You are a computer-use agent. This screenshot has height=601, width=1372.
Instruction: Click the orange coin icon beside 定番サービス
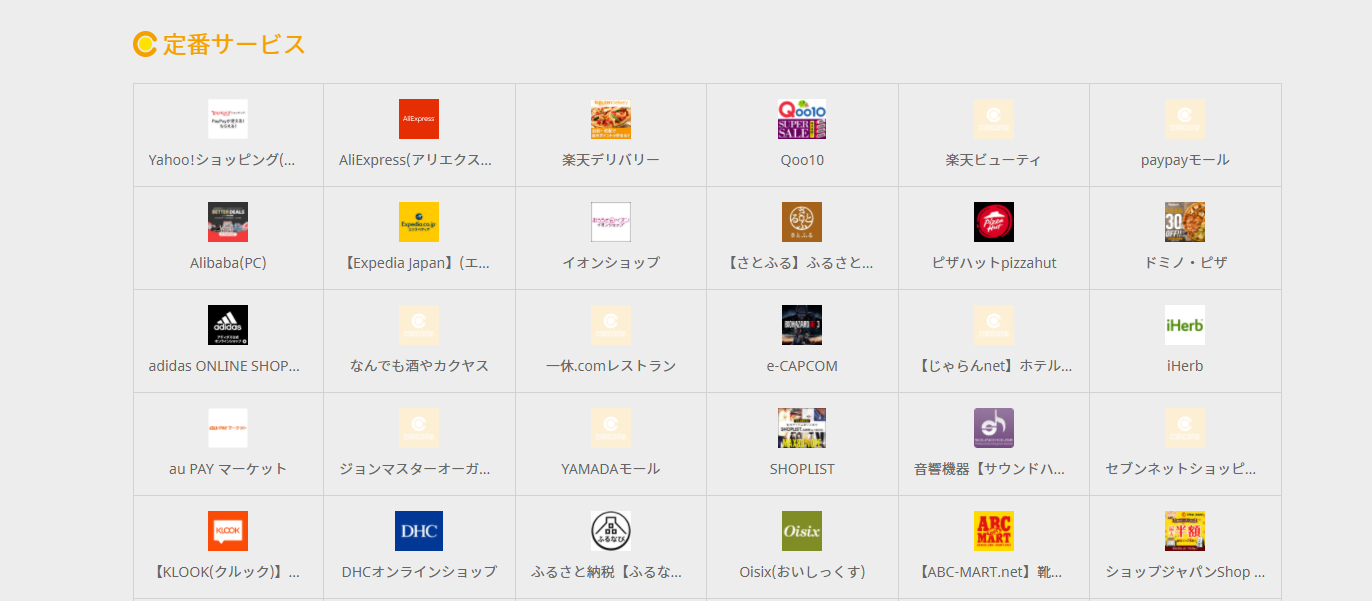(x=145, y=44)
